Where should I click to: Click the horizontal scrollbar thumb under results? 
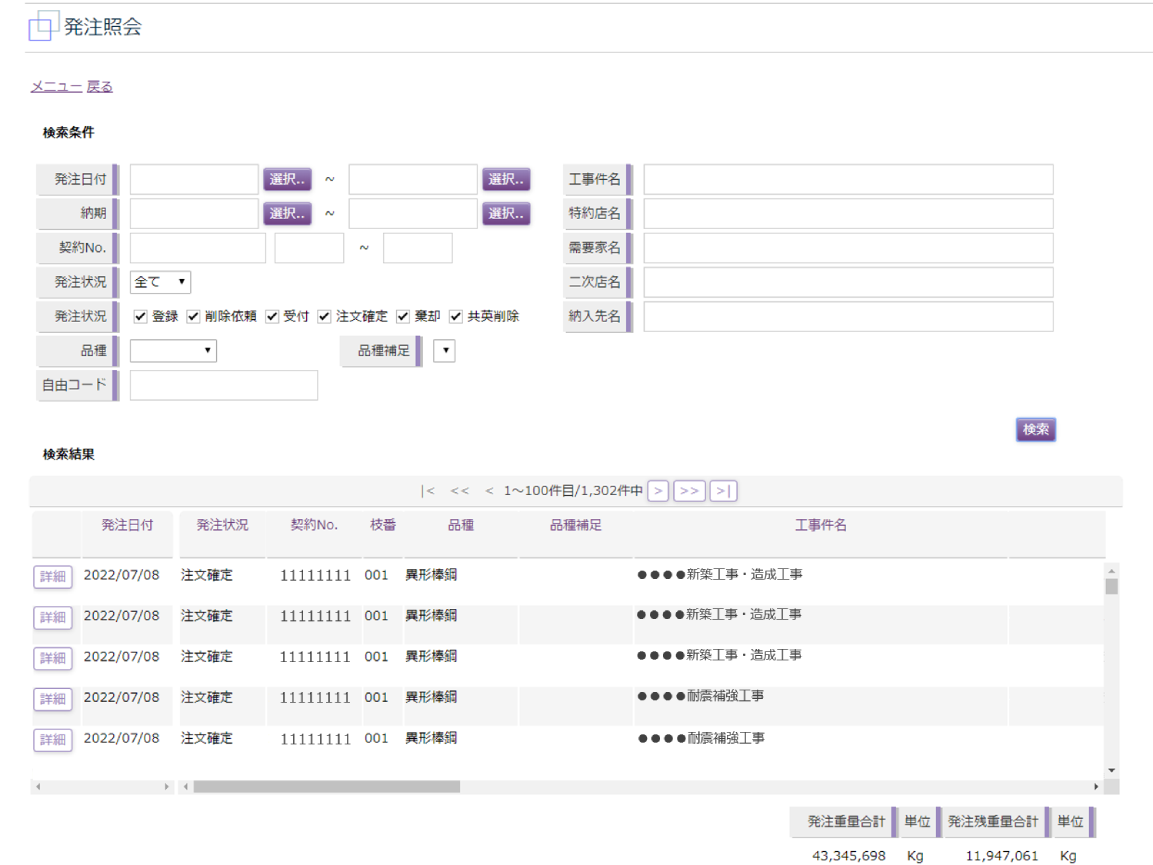[x=326, y=787]
